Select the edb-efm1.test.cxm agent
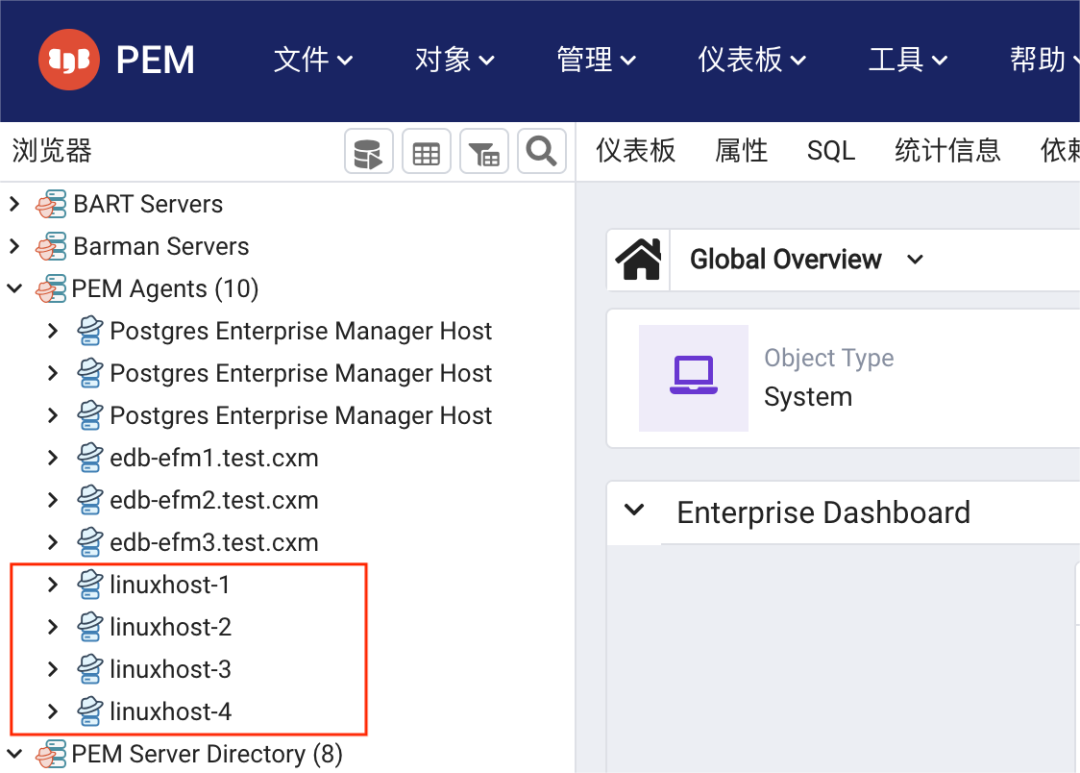 pyautogui.click(x=214, y=458)
